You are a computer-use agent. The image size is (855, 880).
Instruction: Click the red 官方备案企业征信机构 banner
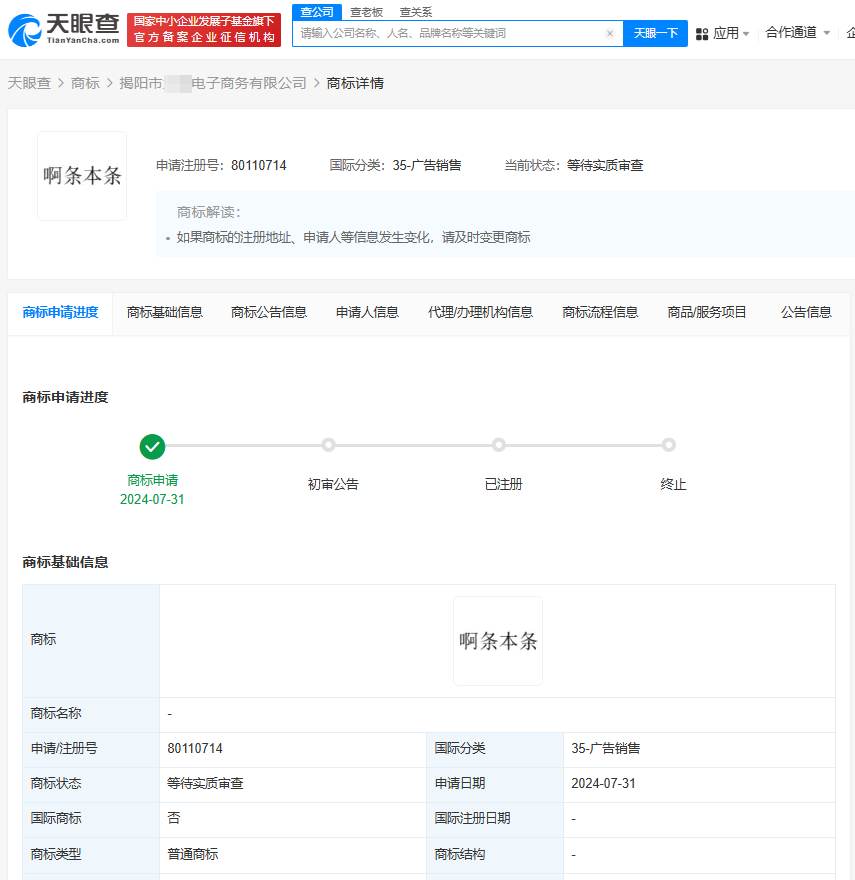[204, 30]
